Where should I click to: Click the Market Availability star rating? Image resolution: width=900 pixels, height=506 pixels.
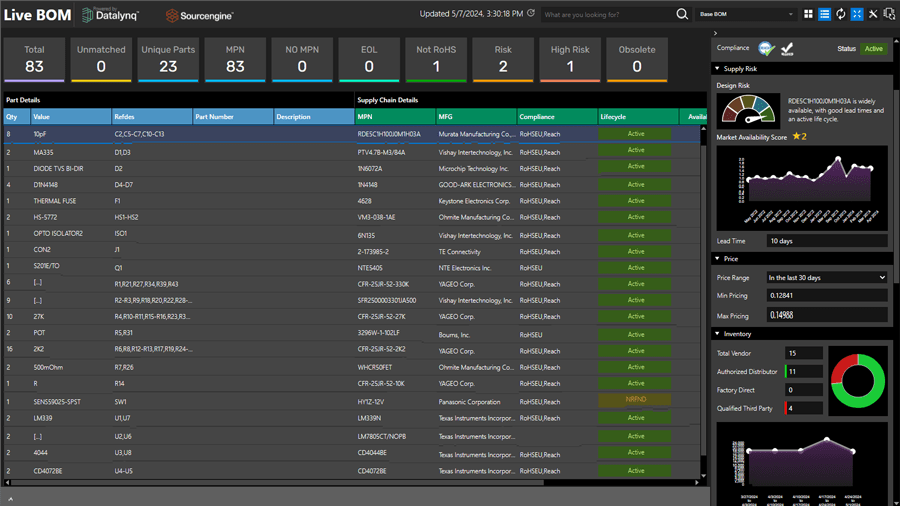[800, 137]
